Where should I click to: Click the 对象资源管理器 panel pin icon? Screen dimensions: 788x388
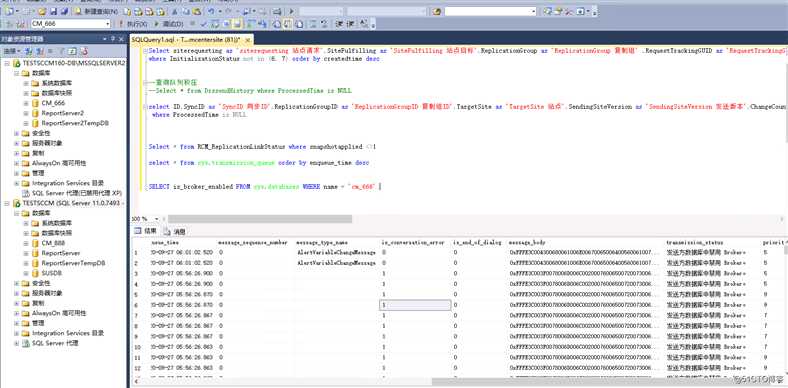(x=113, y=39)
